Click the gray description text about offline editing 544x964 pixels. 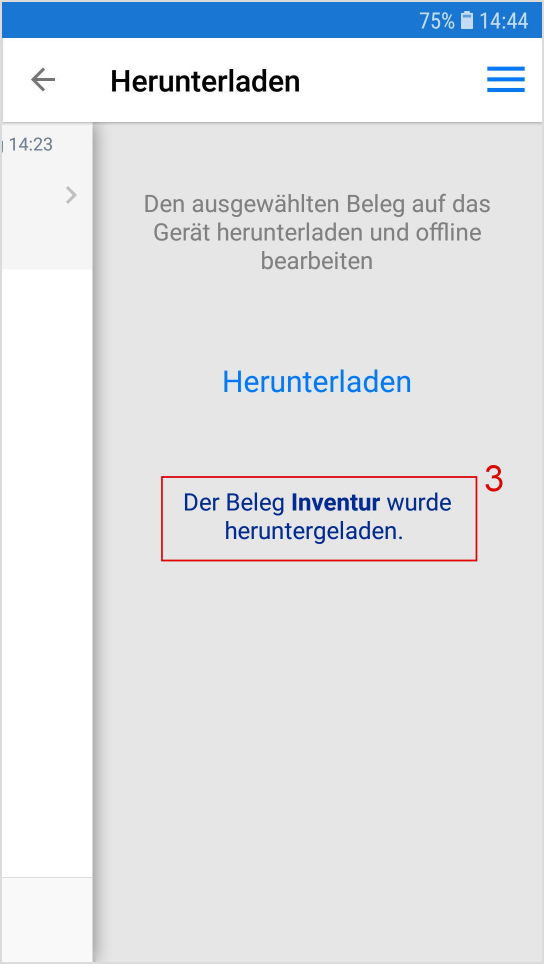pos(317,232)
